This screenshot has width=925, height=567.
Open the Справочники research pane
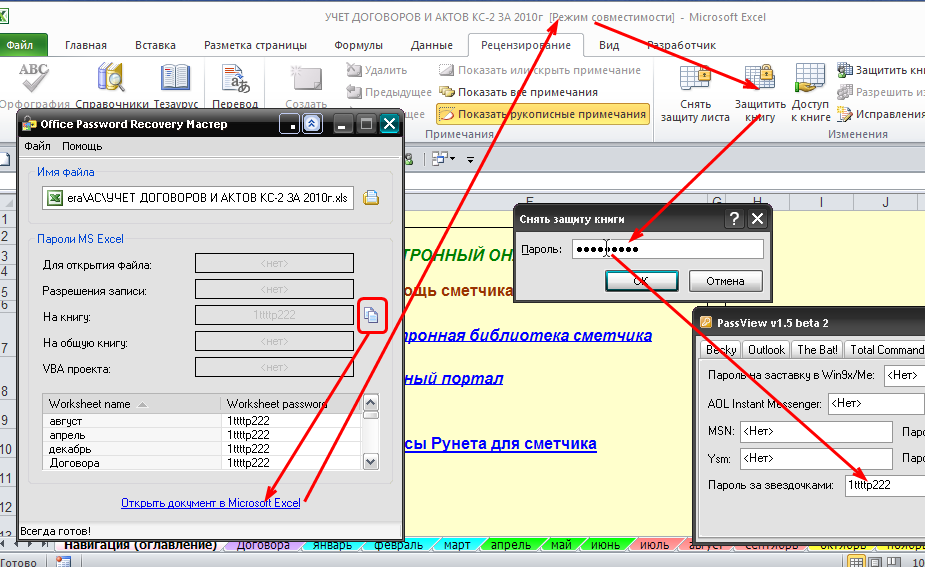click(x=112, y=86)
